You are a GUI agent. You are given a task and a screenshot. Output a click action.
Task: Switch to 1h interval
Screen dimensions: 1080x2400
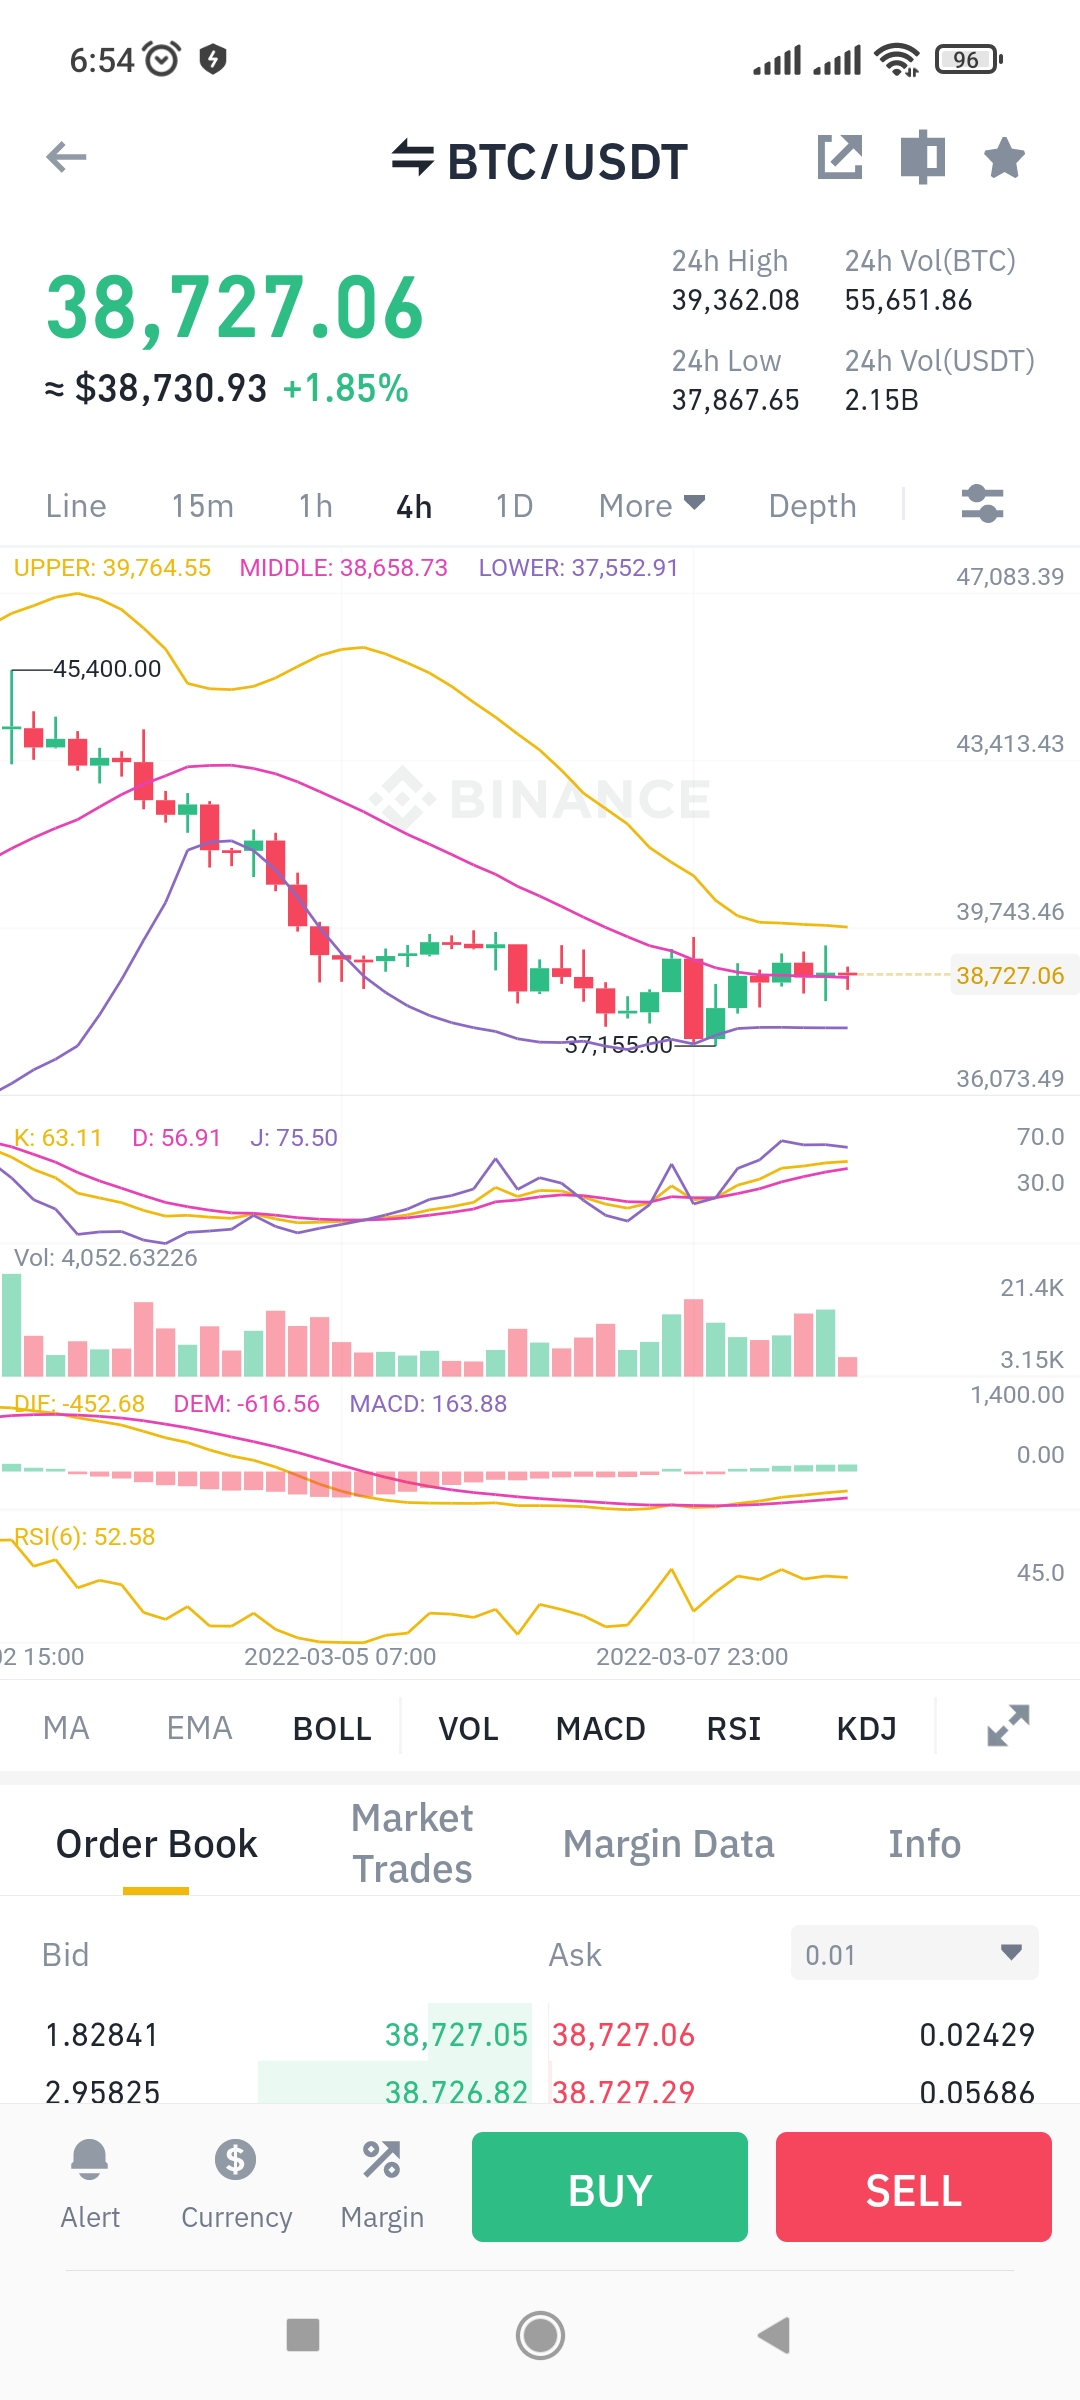pos(315,506)
